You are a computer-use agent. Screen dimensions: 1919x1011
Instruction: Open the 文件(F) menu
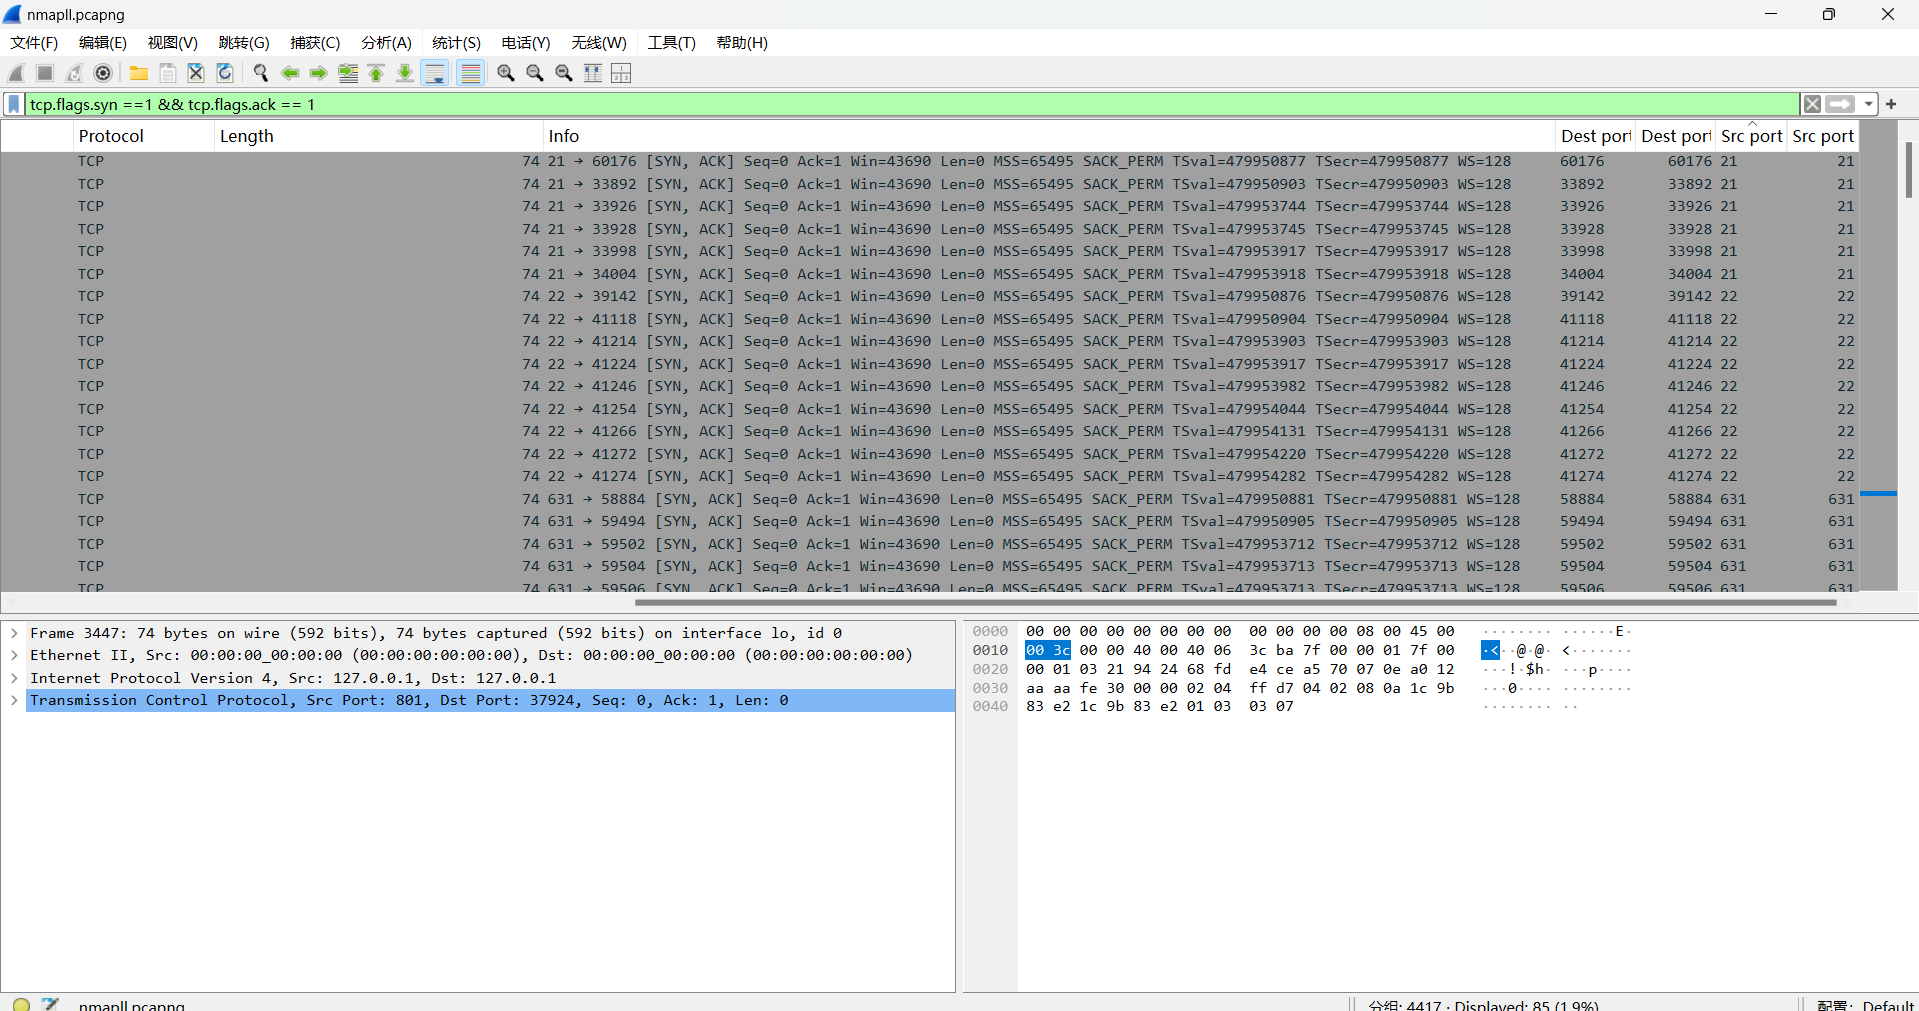[34, 43]
